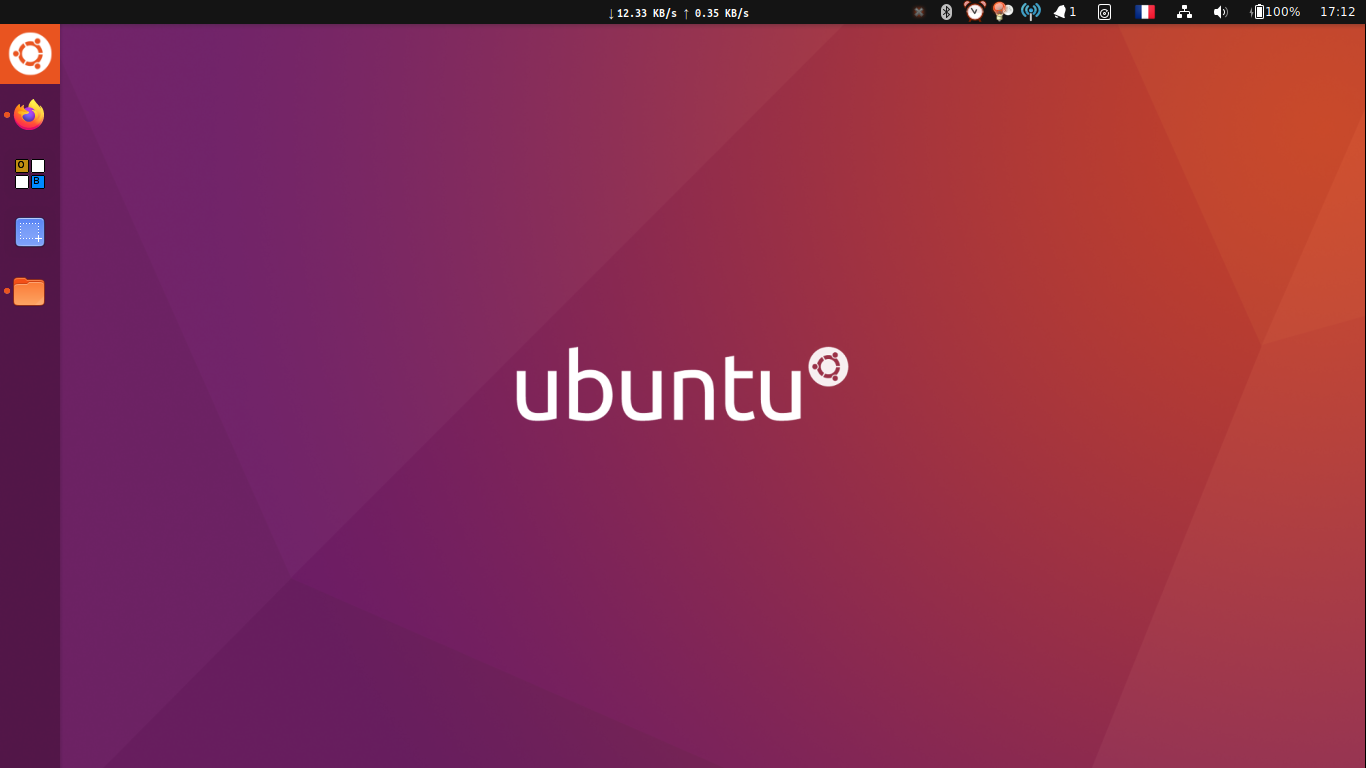Click the light bulb tray indicator
Image resolution: width=1366 pixels, height=768 pixels.
(1002, 11)
